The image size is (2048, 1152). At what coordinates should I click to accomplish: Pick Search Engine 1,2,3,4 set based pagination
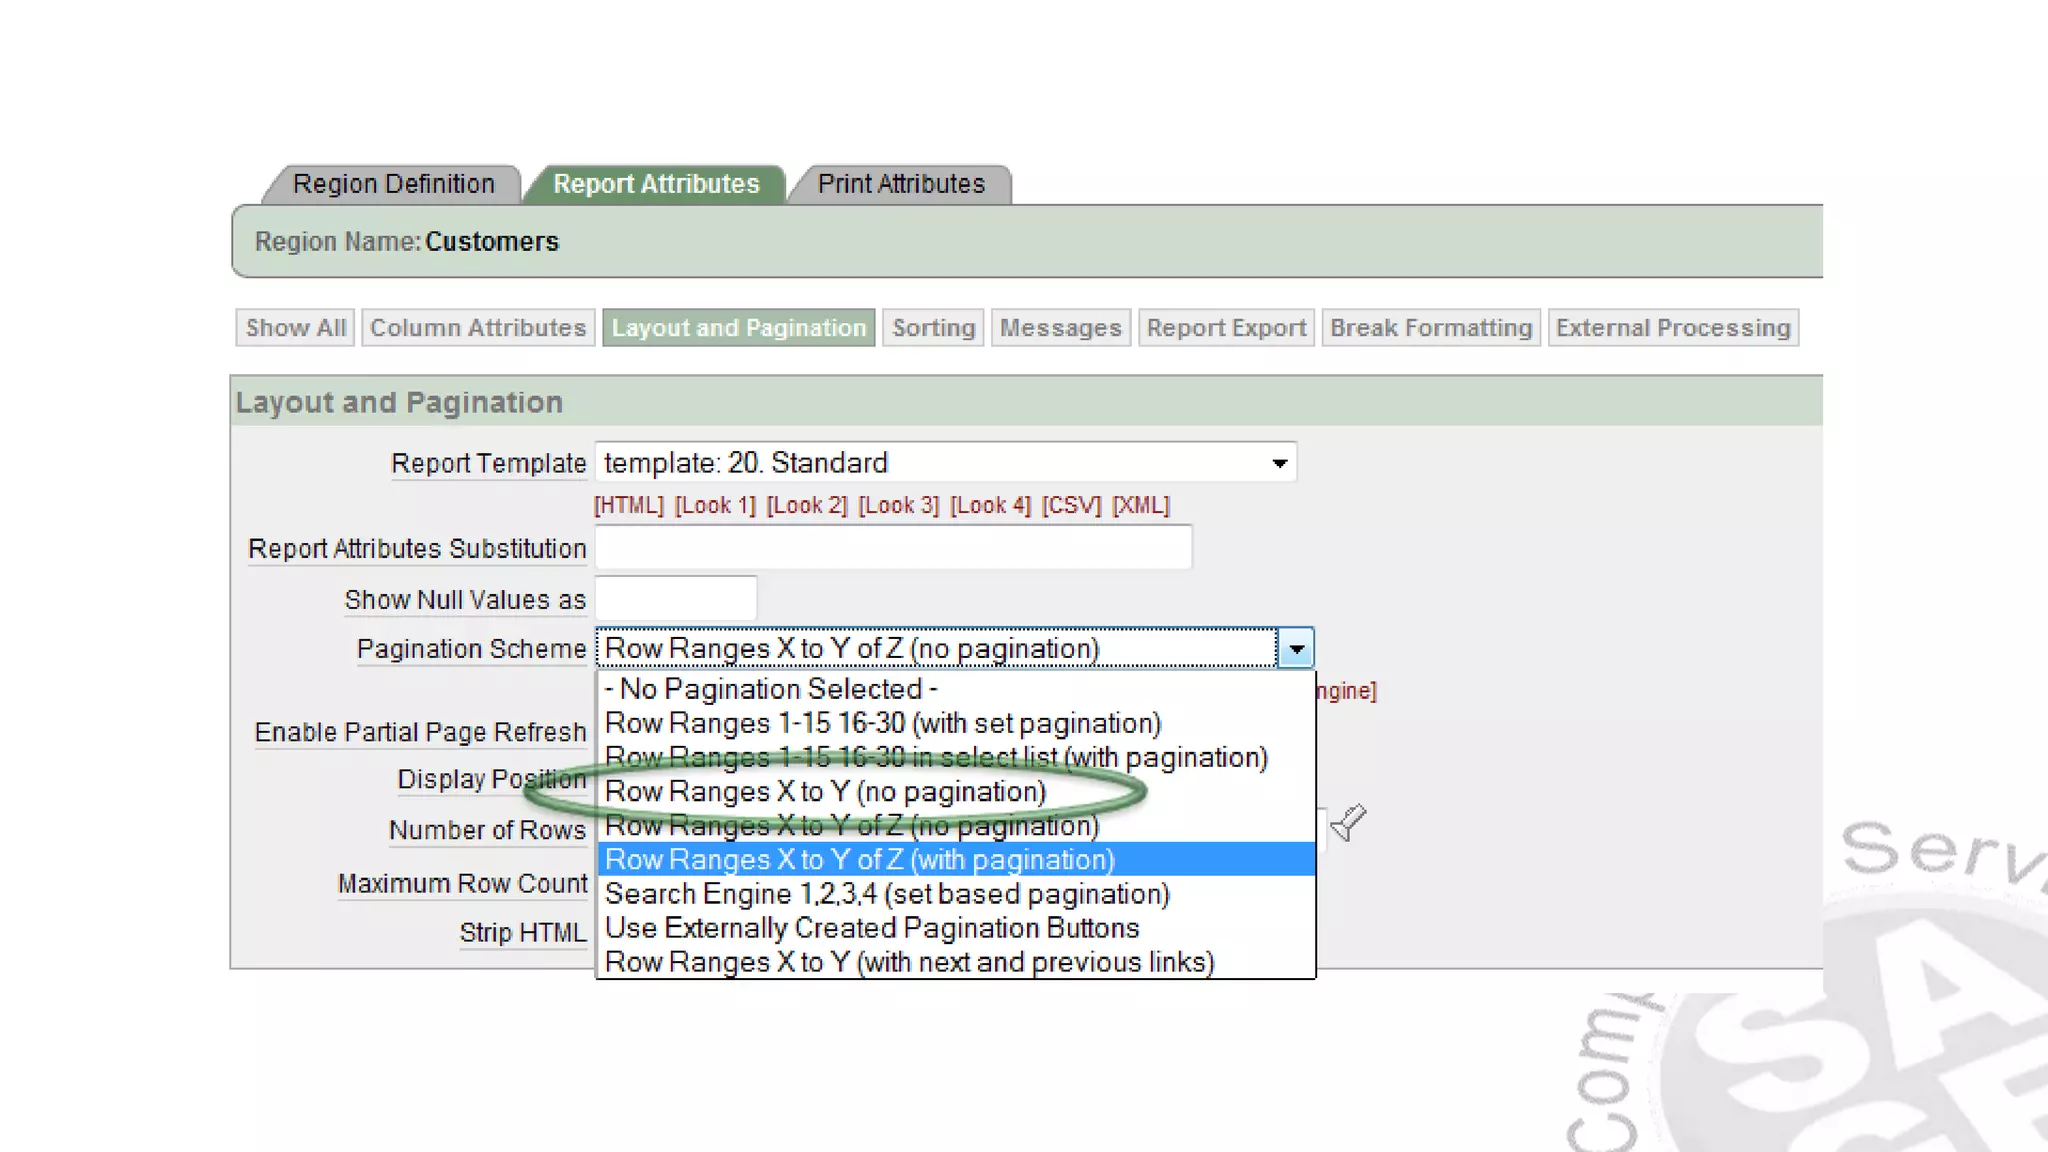pos(886,894)
